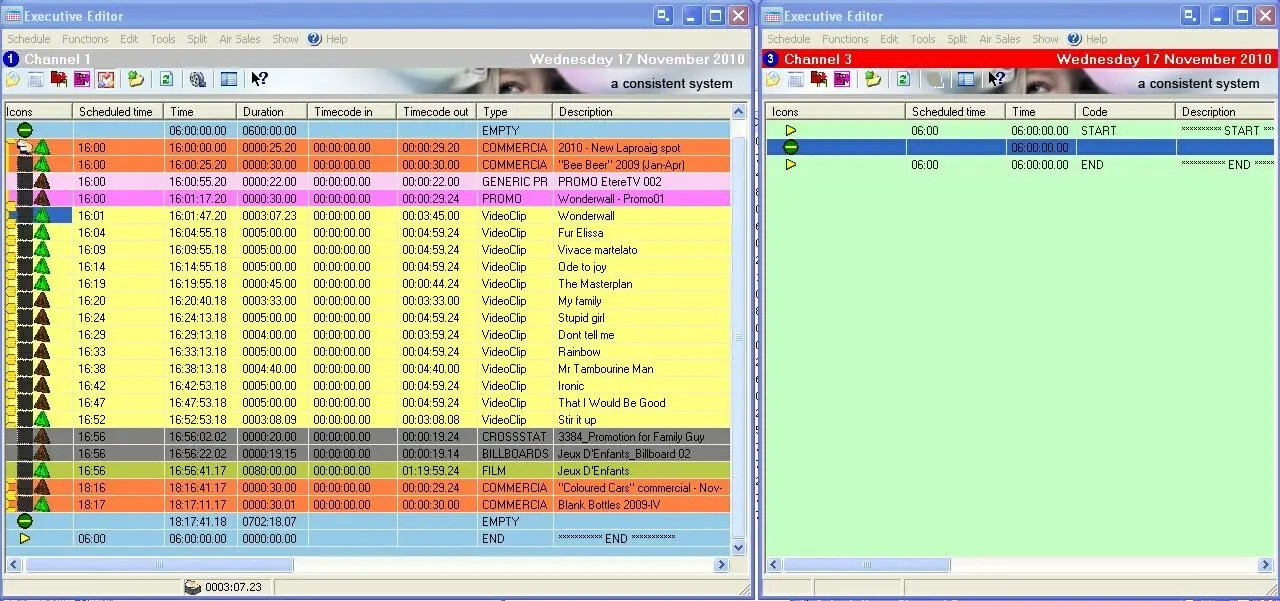
Task: Open the Air Sales menu in Channel 3 window
Action: coord(999,39)
